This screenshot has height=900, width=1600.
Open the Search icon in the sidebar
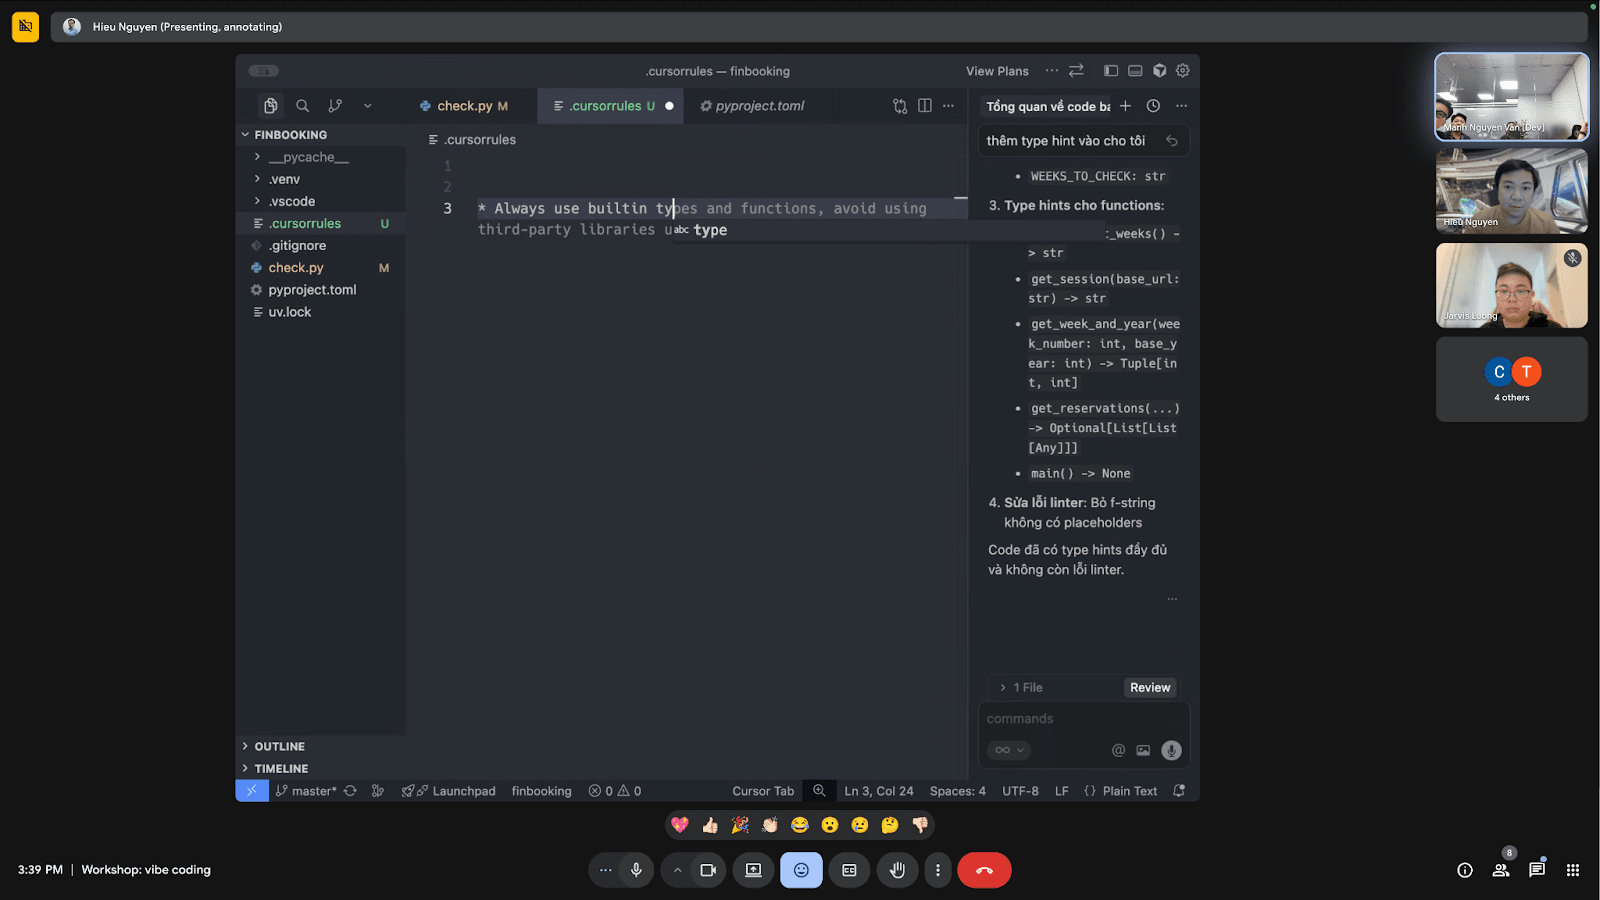302,105
